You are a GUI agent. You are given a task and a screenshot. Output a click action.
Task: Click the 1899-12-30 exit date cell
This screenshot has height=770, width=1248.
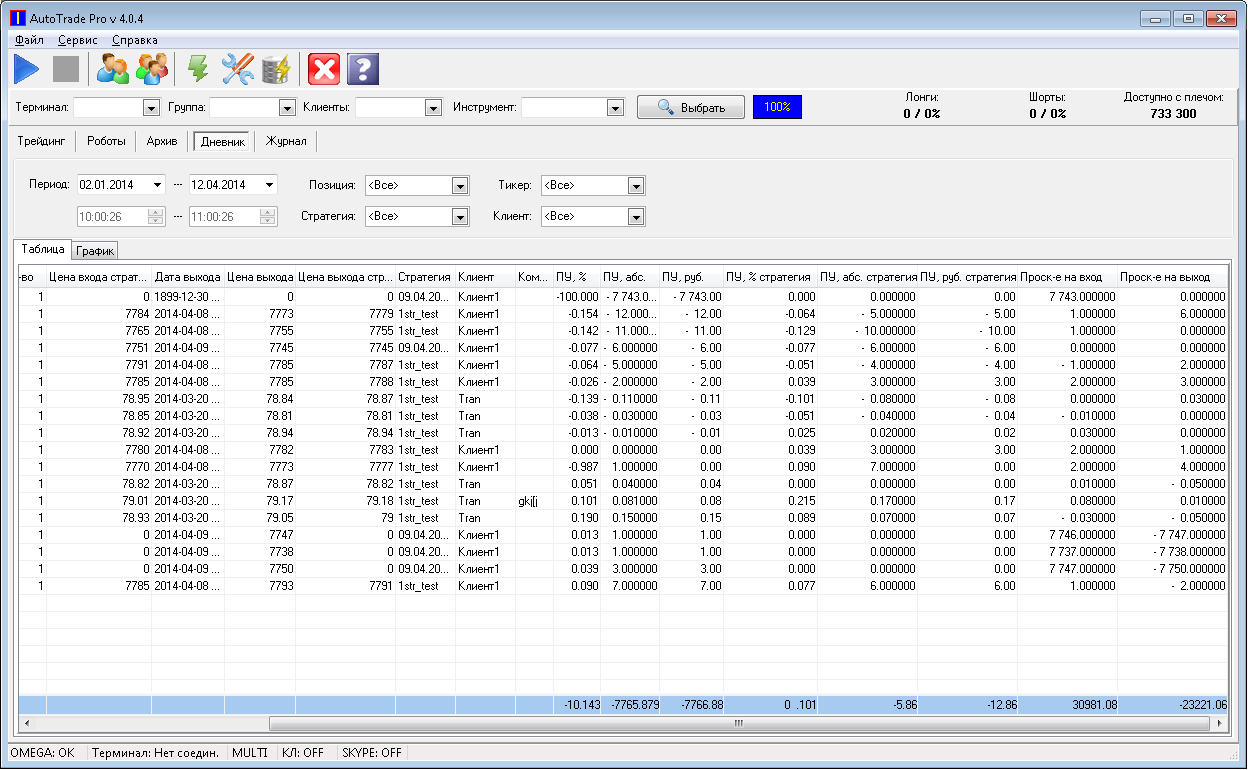[188, 297]
